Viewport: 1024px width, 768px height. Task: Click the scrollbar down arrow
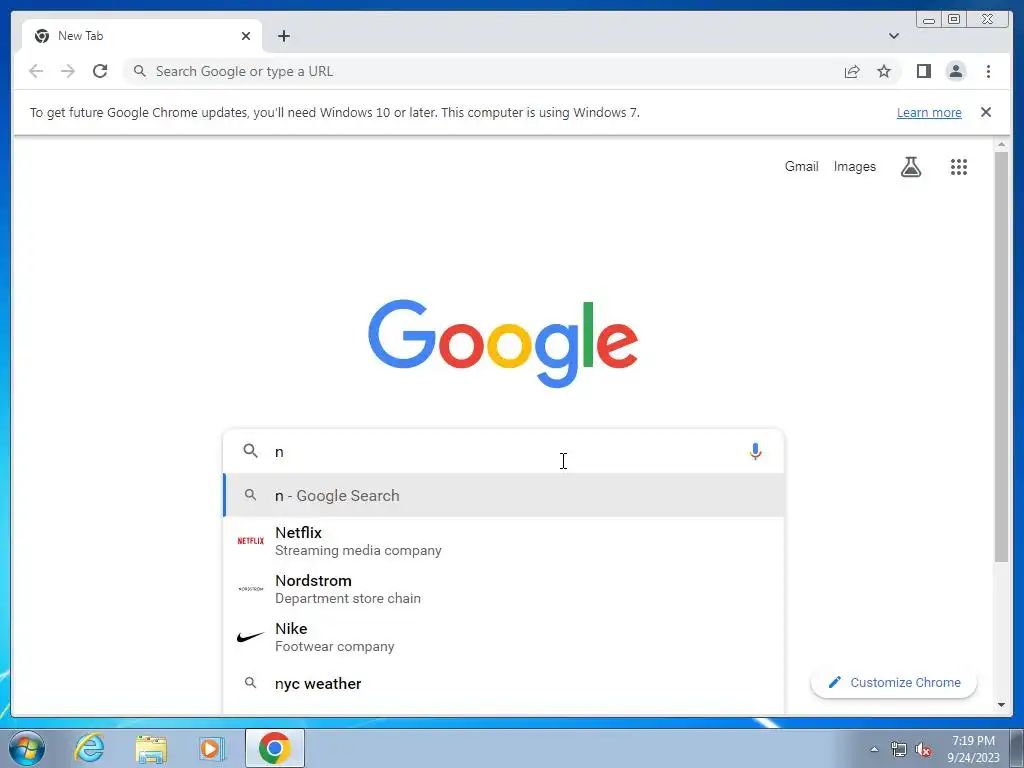[x=1001, y=705]
